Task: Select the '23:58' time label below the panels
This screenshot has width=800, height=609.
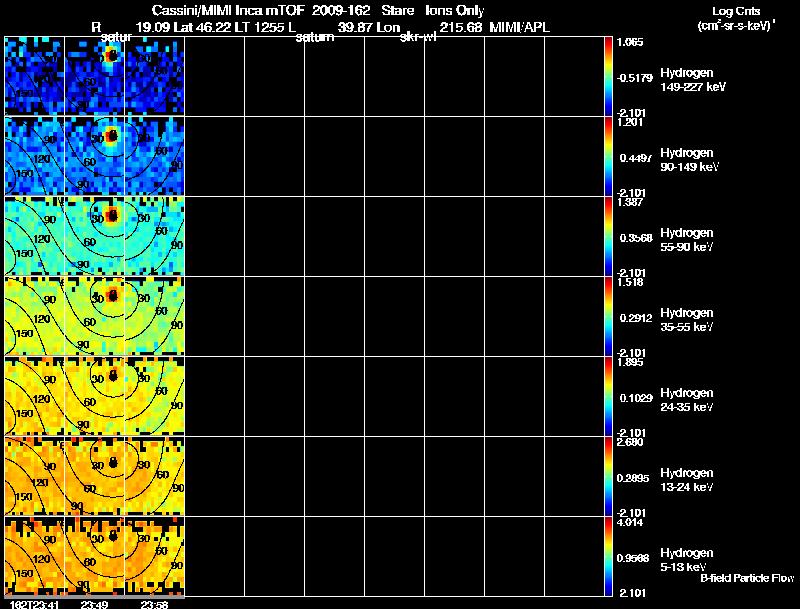Action: pyautogui.click(x=154, y=605)
